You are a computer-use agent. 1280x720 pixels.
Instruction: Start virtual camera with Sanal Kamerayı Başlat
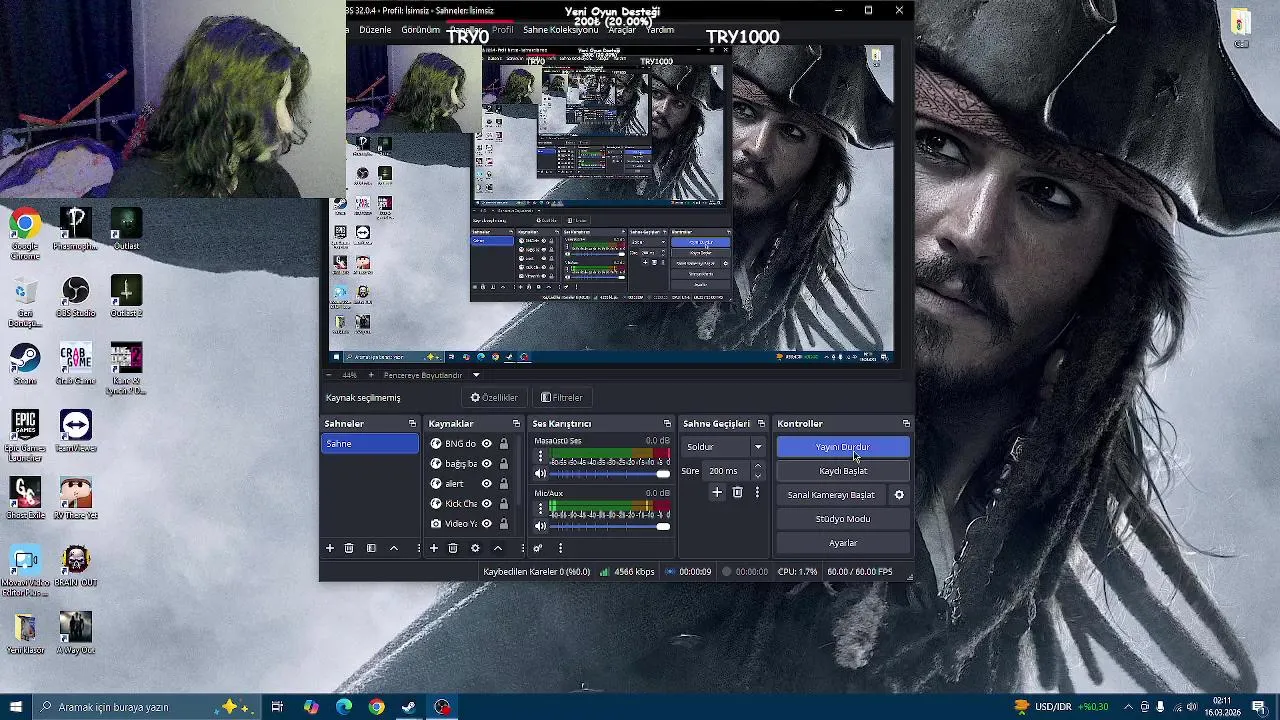pyautogui.click(x=831, y=495)
